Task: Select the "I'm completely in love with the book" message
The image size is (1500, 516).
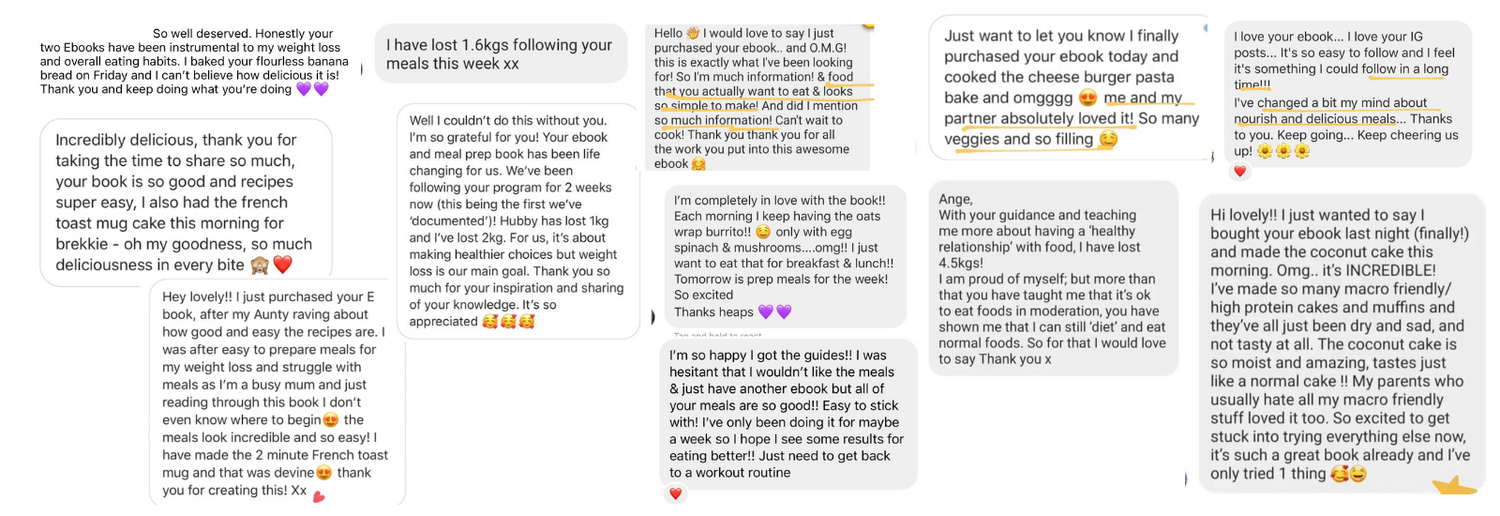Action: pyautogui.click(x=786, y=256)
